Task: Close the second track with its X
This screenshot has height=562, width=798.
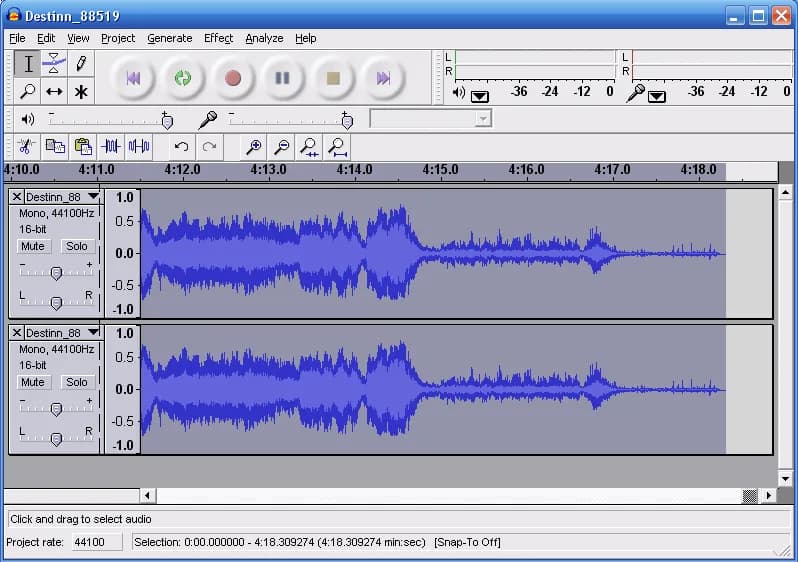Action: point(16,332)
